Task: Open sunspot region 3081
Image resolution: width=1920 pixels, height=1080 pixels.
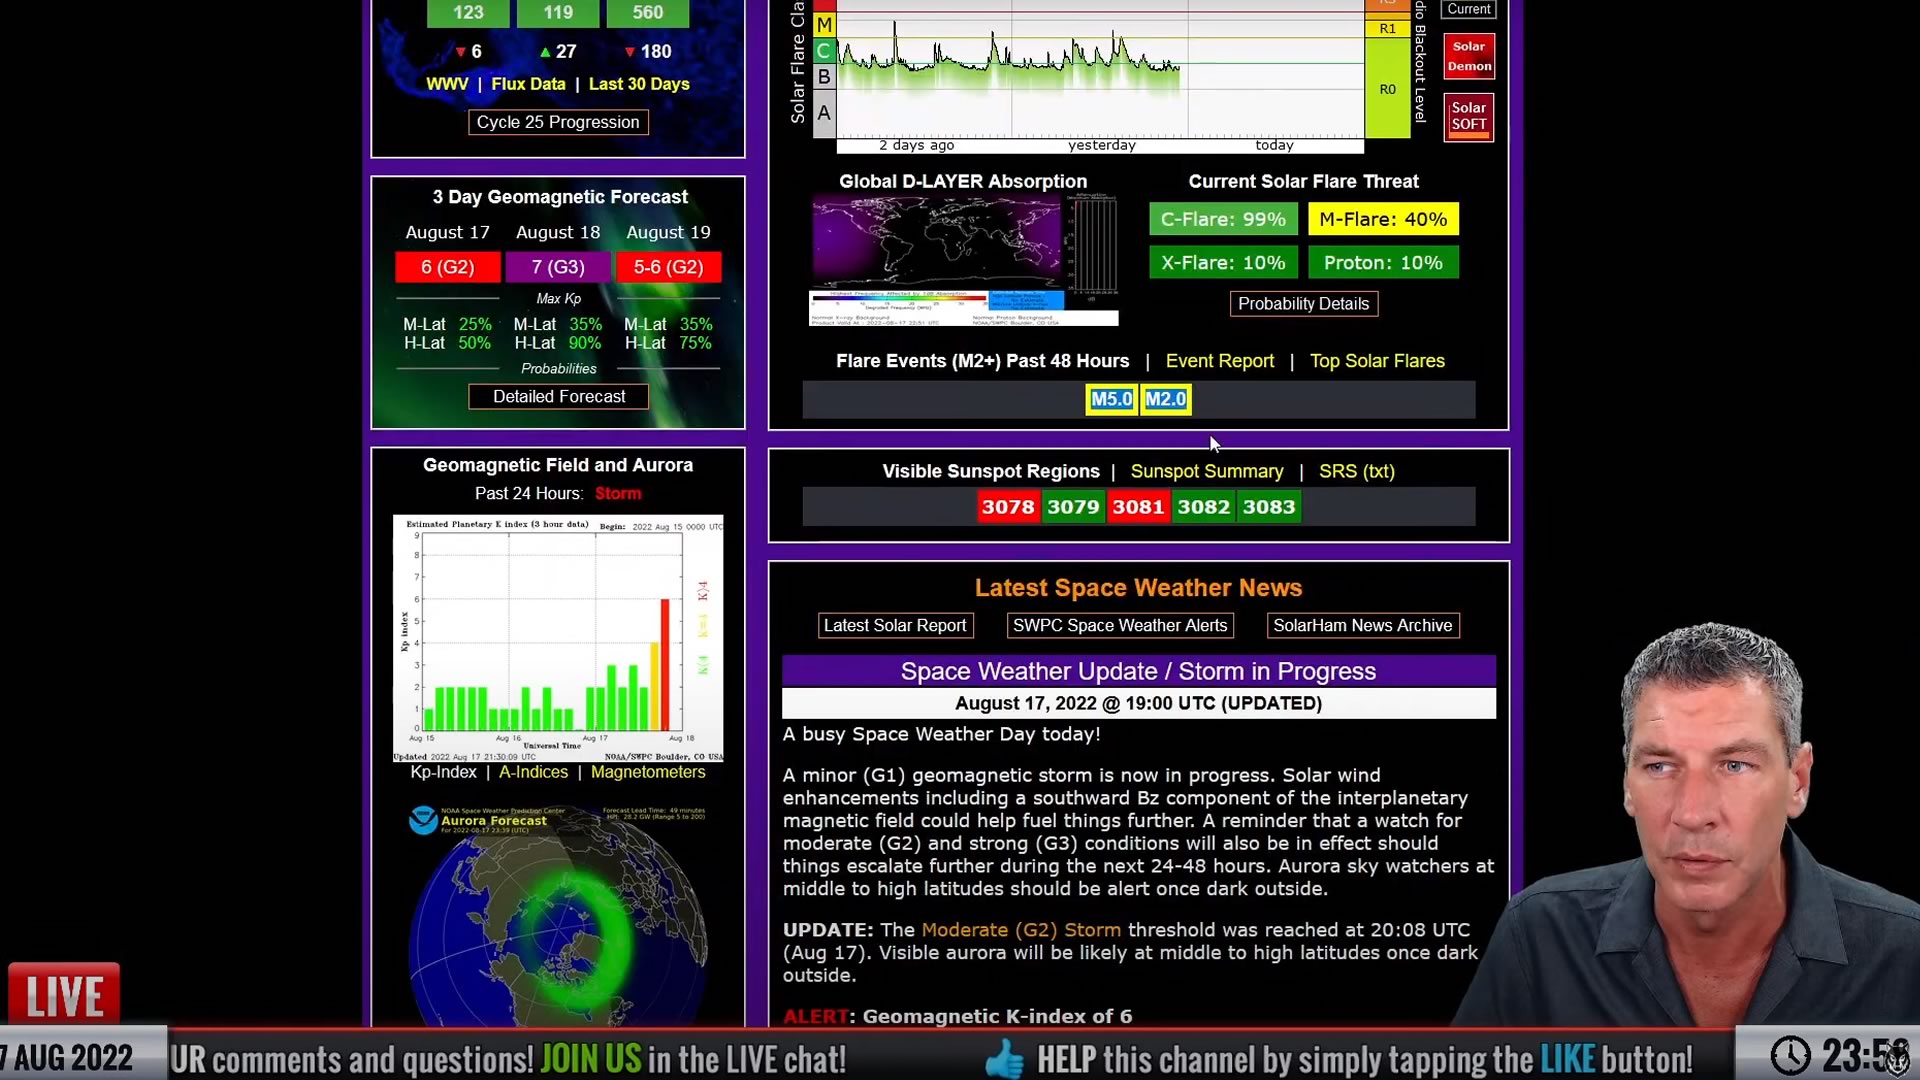Action: pyautogui.click(x=1138, y=507)
